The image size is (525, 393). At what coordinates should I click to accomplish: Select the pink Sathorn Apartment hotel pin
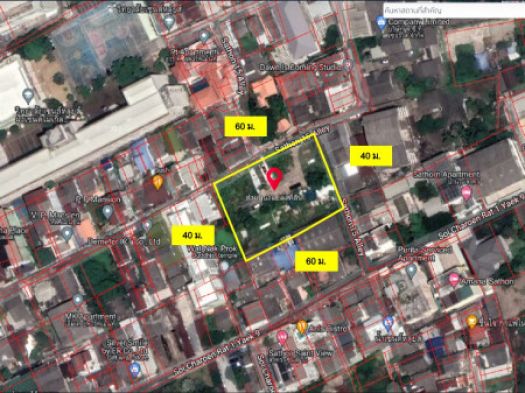tap(466, 193)
